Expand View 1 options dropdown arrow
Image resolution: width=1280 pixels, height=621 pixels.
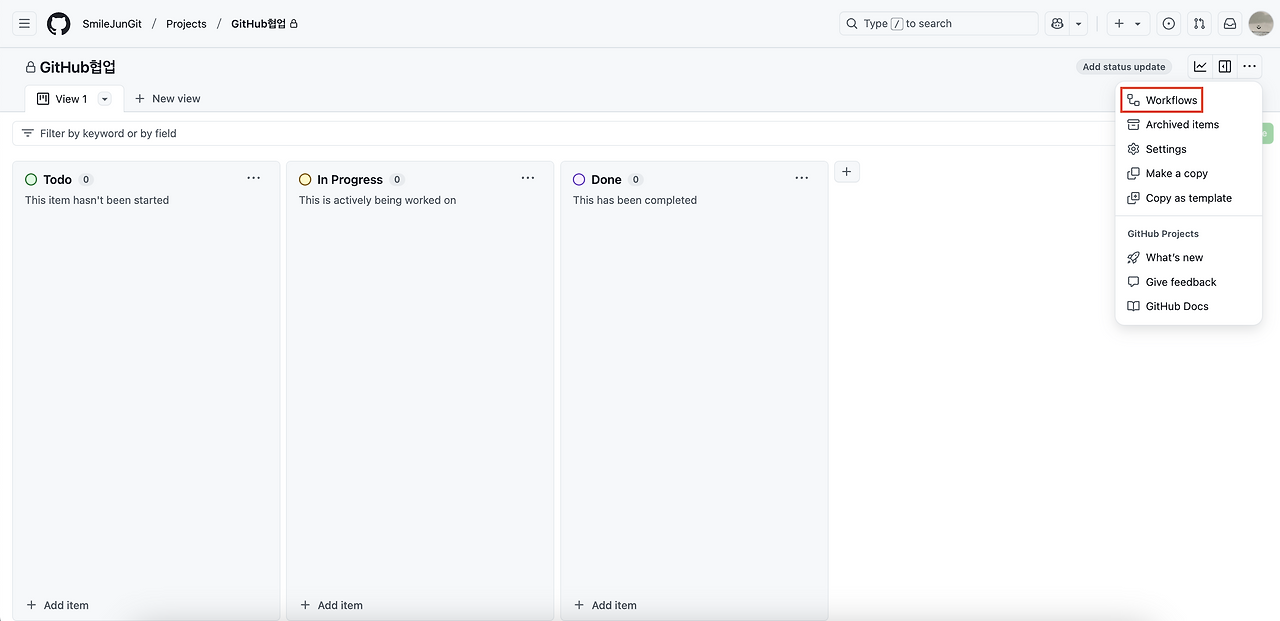pyautogui.click(x=104, y=99)
